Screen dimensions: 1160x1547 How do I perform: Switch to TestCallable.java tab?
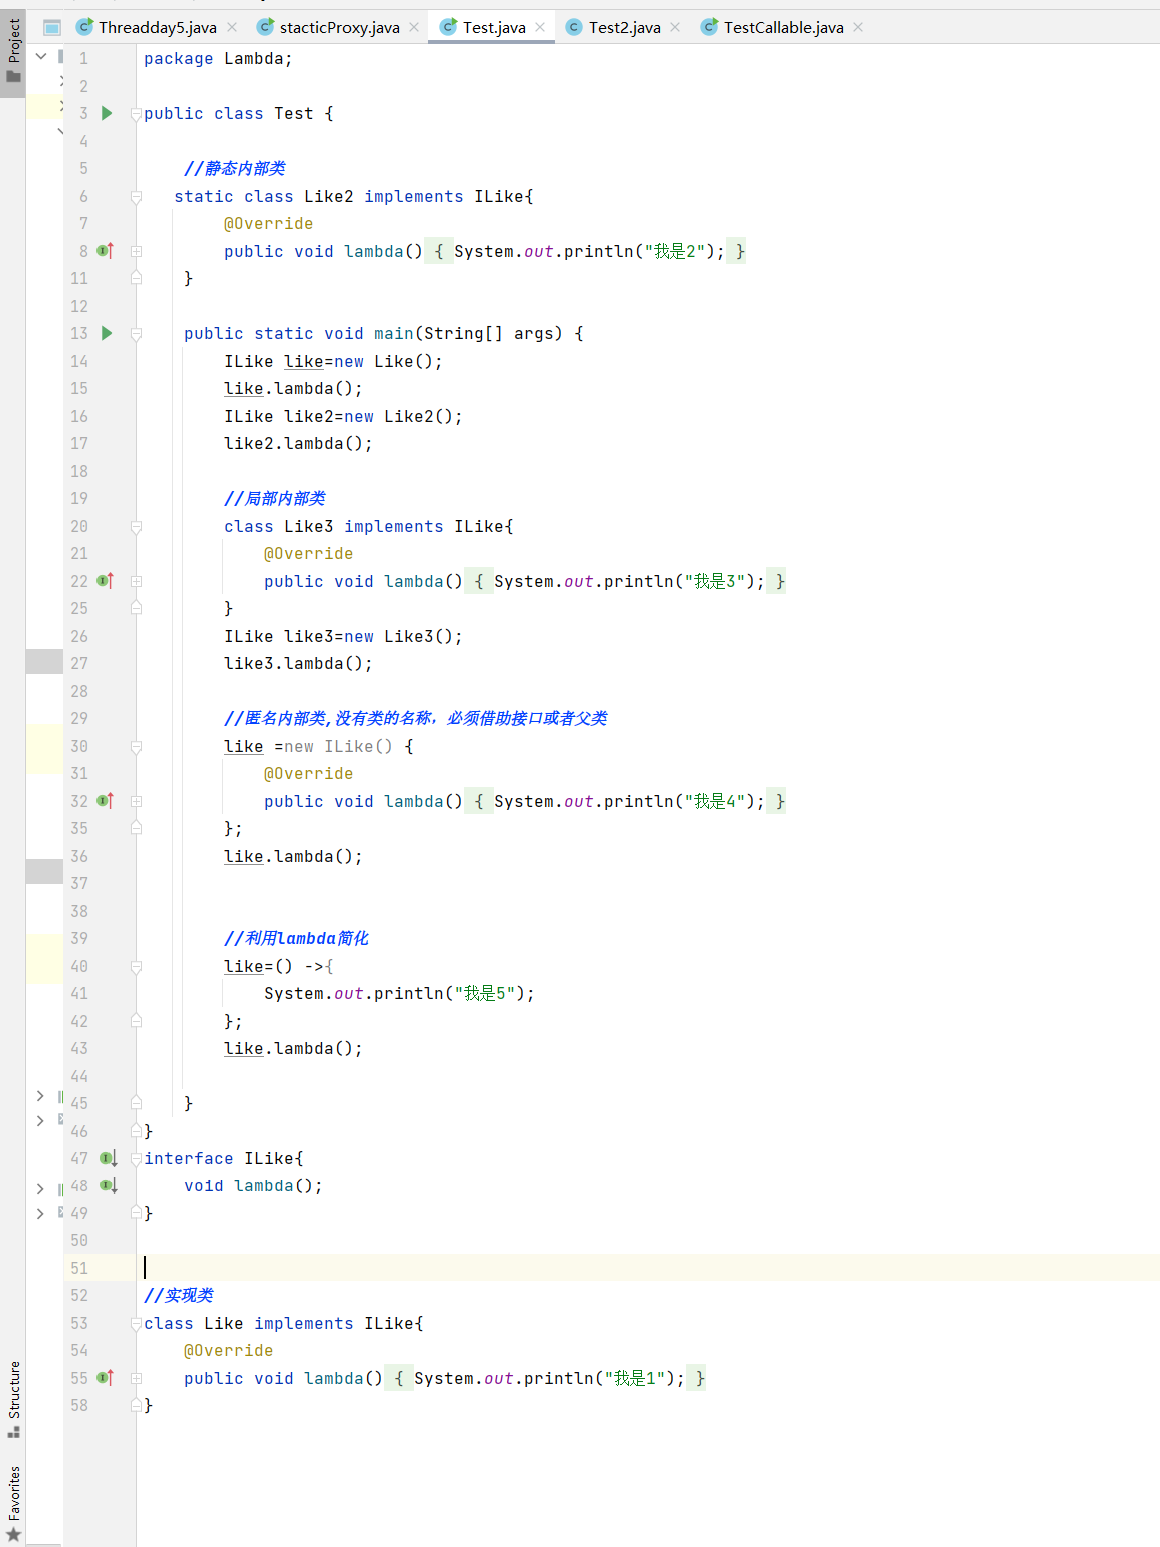783,27
